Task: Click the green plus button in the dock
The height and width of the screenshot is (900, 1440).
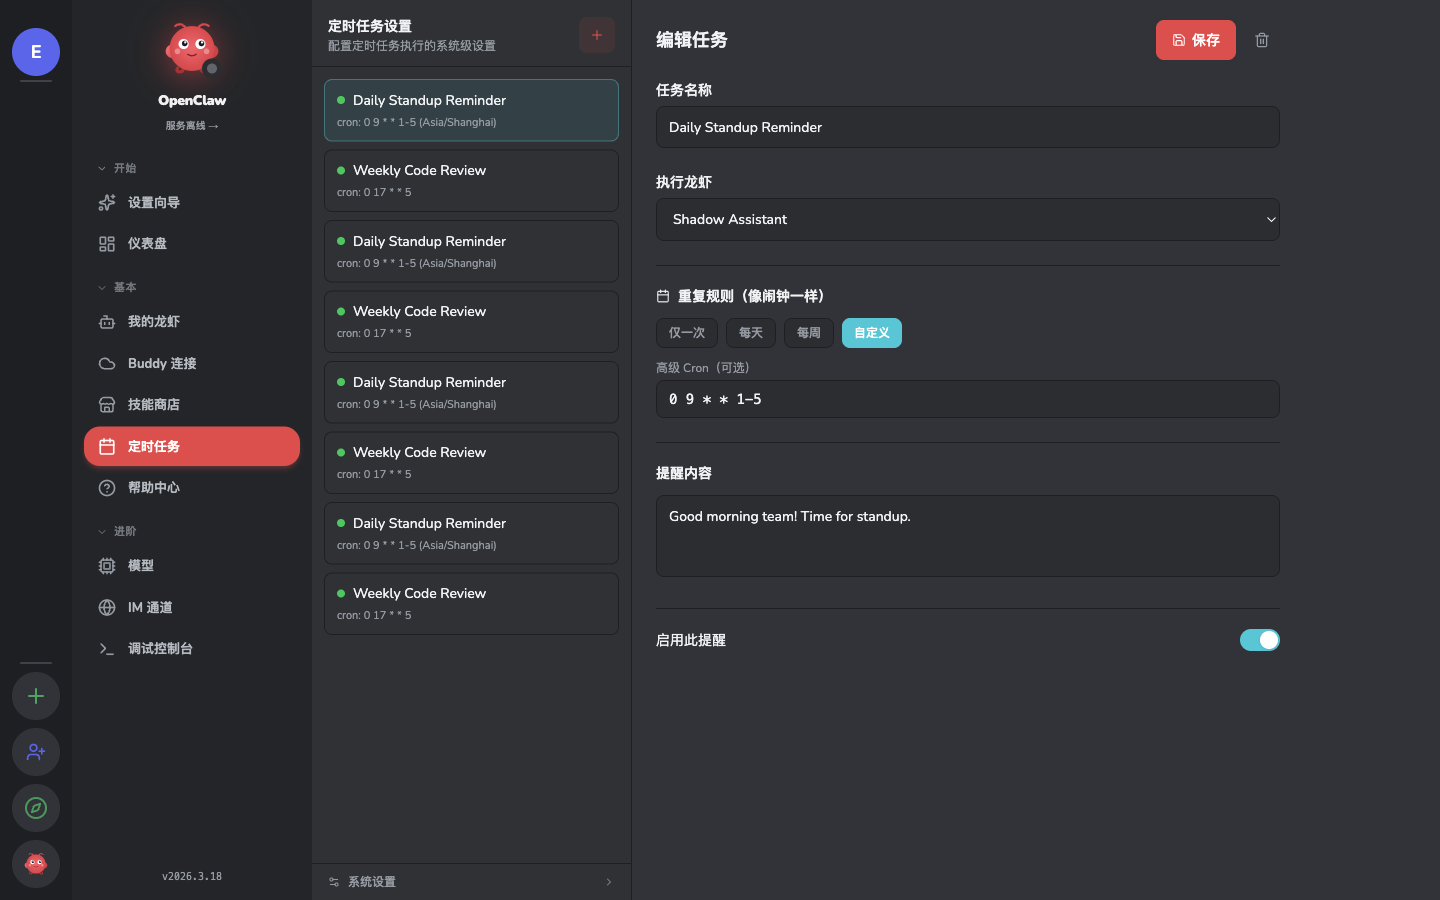Action: [x=35, y=696]
